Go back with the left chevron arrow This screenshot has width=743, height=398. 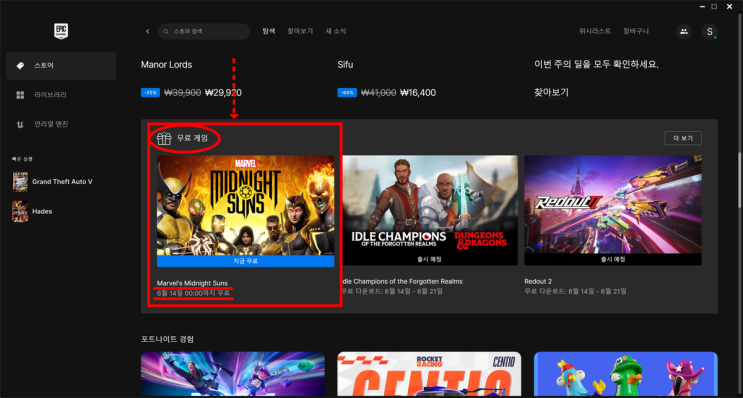click(147, 31)
